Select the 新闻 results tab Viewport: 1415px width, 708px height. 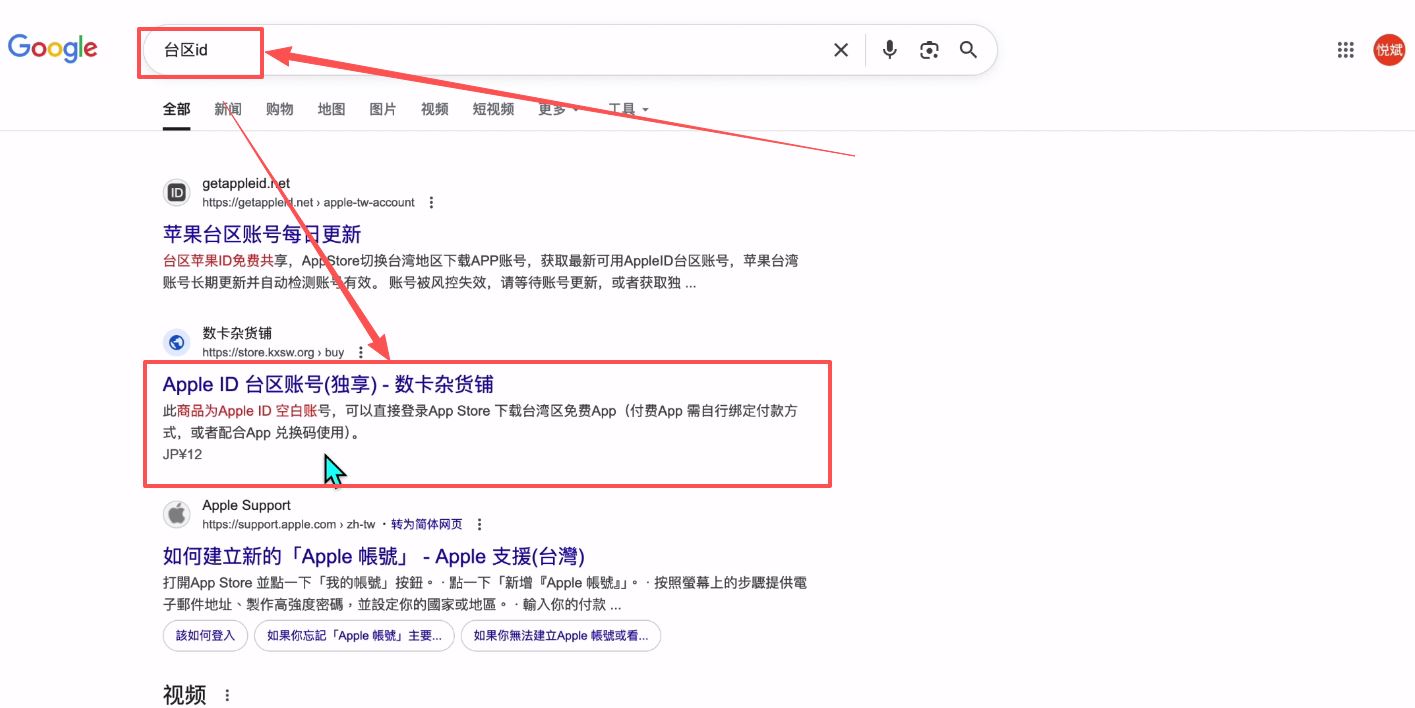pyautogui.click(x=227, y=110)
